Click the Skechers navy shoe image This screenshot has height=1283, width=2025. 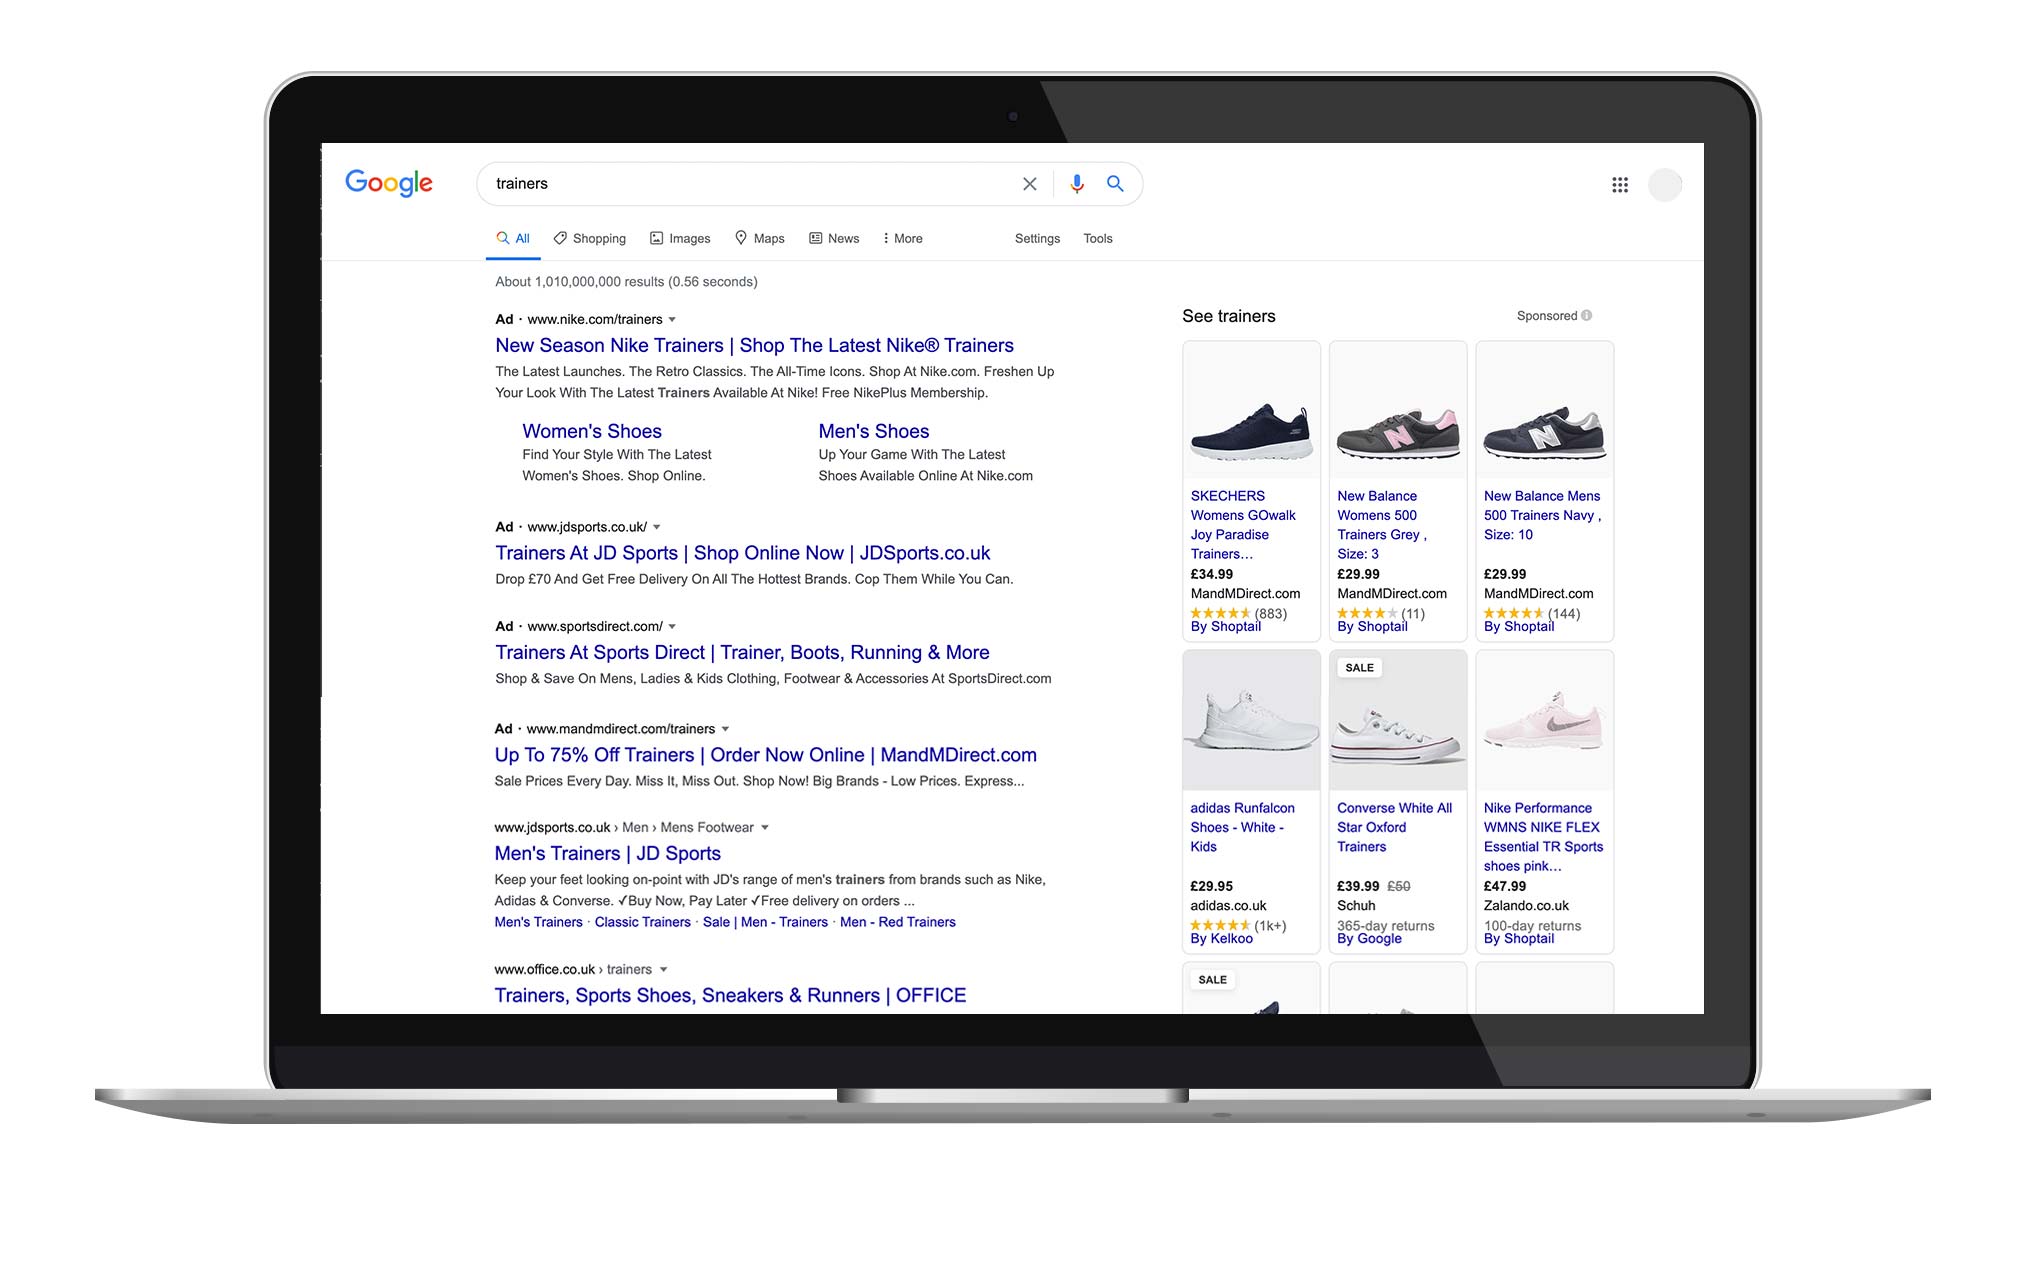(x=1251, y=410)
